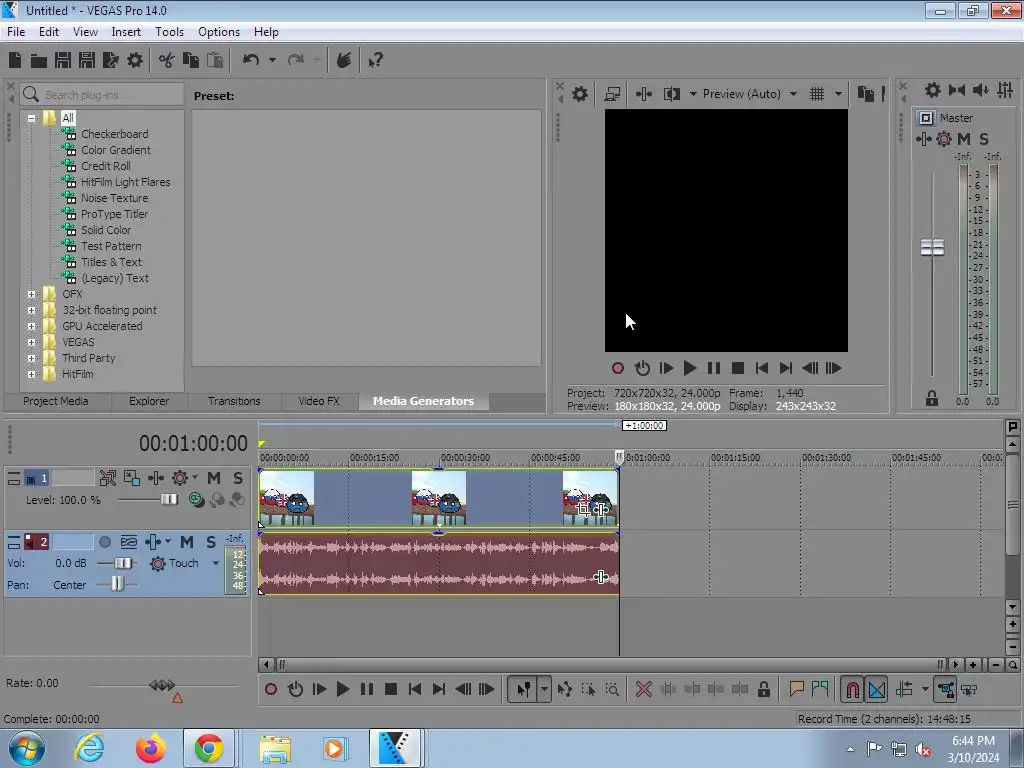This screenshot has height=768, width=1024.
Task: Click Go to End in timeline transport
Action: pyautogui.click(x=439, y=689)
